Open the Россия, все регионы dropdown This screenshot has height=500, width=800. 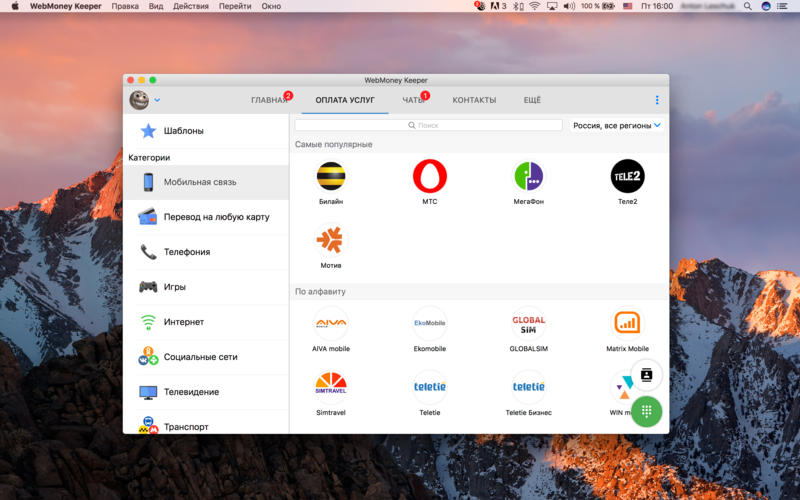tap(616, 125)
